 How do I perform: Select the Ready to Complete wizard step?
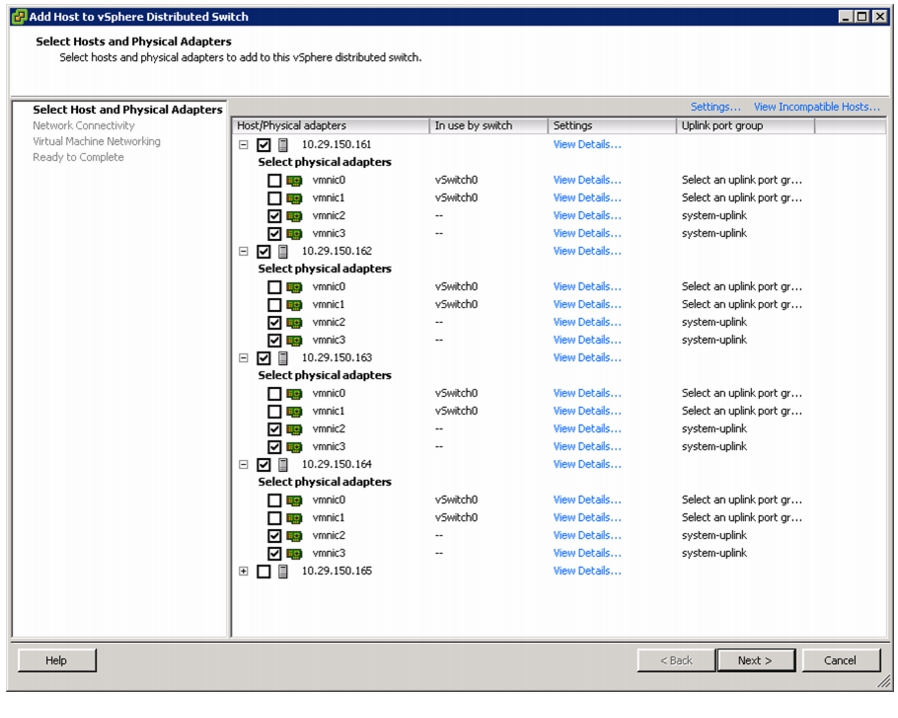[78, 157]
